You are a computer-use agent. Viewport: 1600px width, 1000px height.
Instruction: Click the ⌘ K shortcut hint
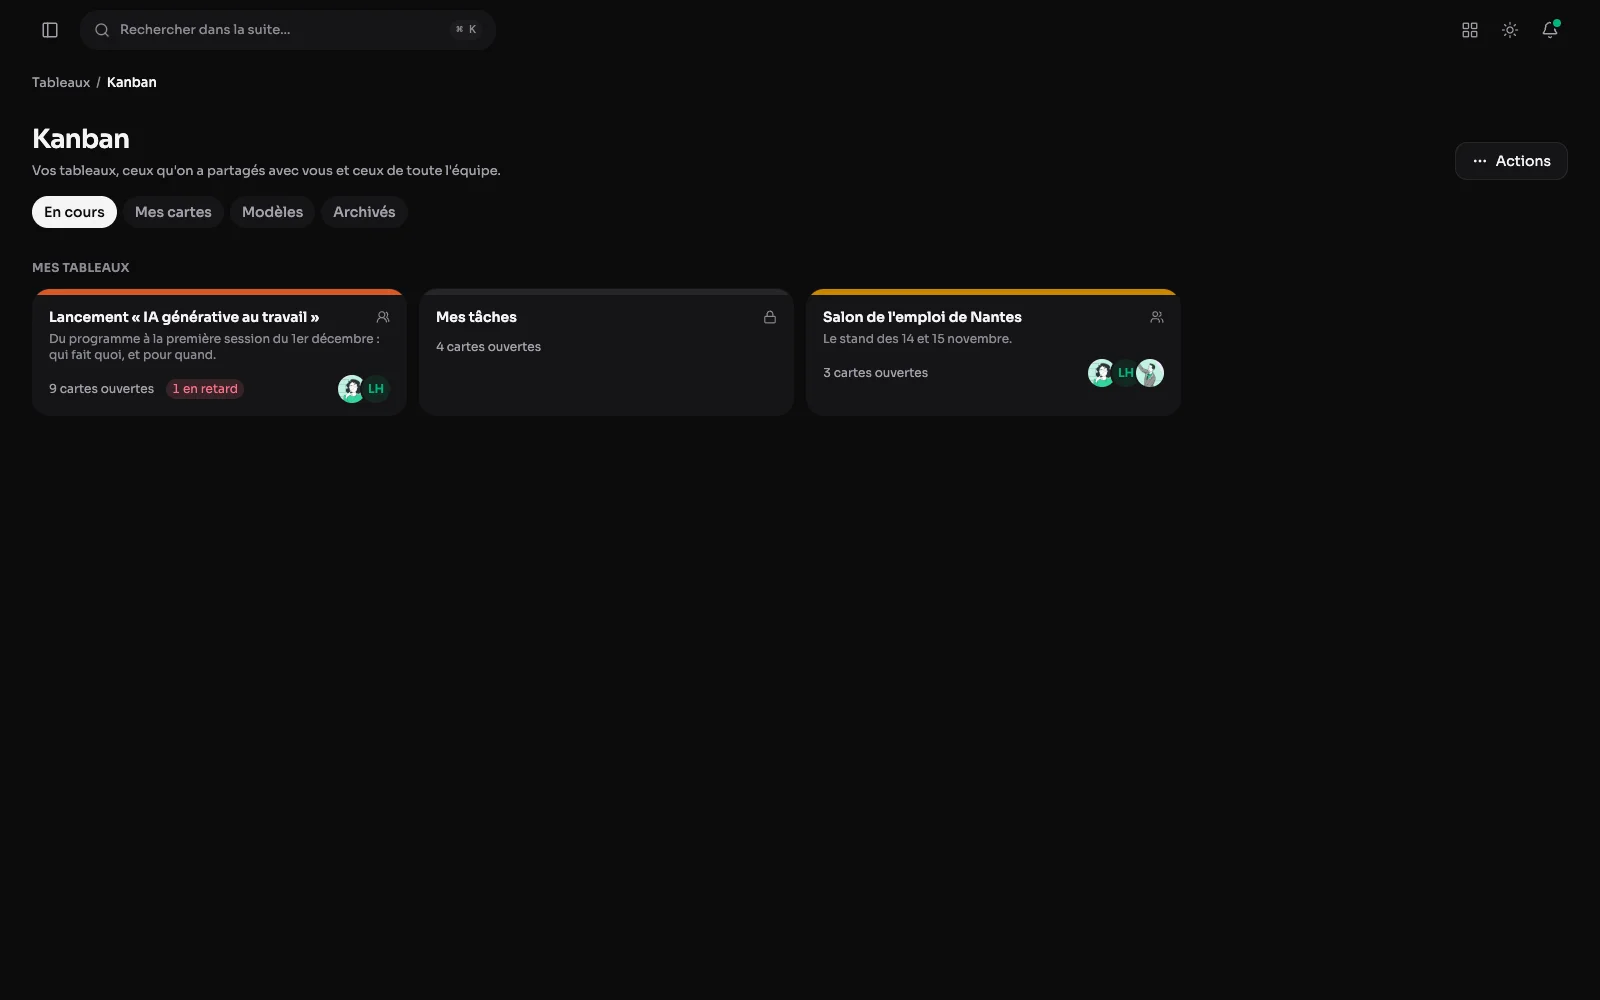pos(466,30)
